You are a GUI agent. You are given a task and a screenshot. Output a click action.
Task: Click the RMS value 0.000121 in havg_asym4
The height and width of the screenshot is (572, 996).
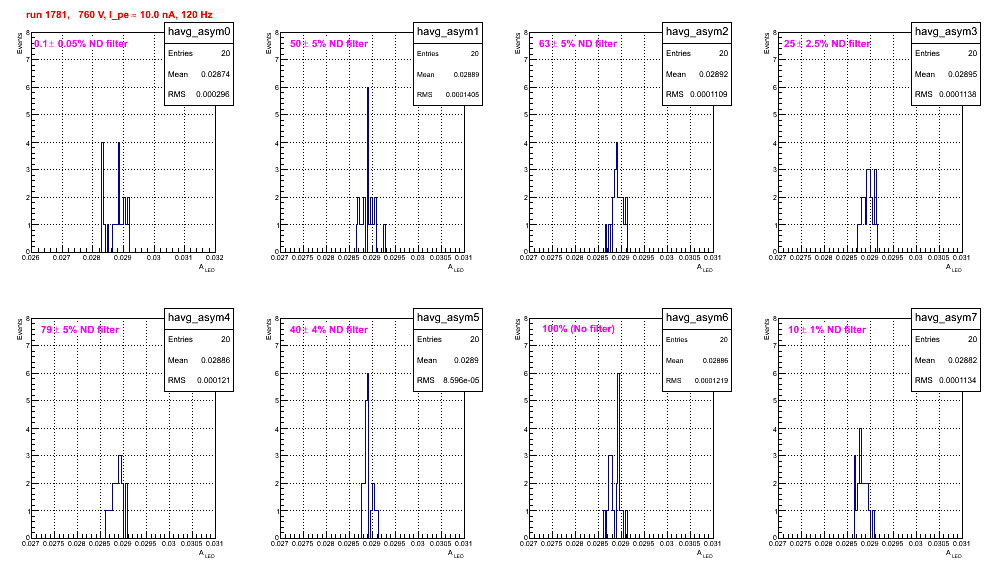(213, 381)
